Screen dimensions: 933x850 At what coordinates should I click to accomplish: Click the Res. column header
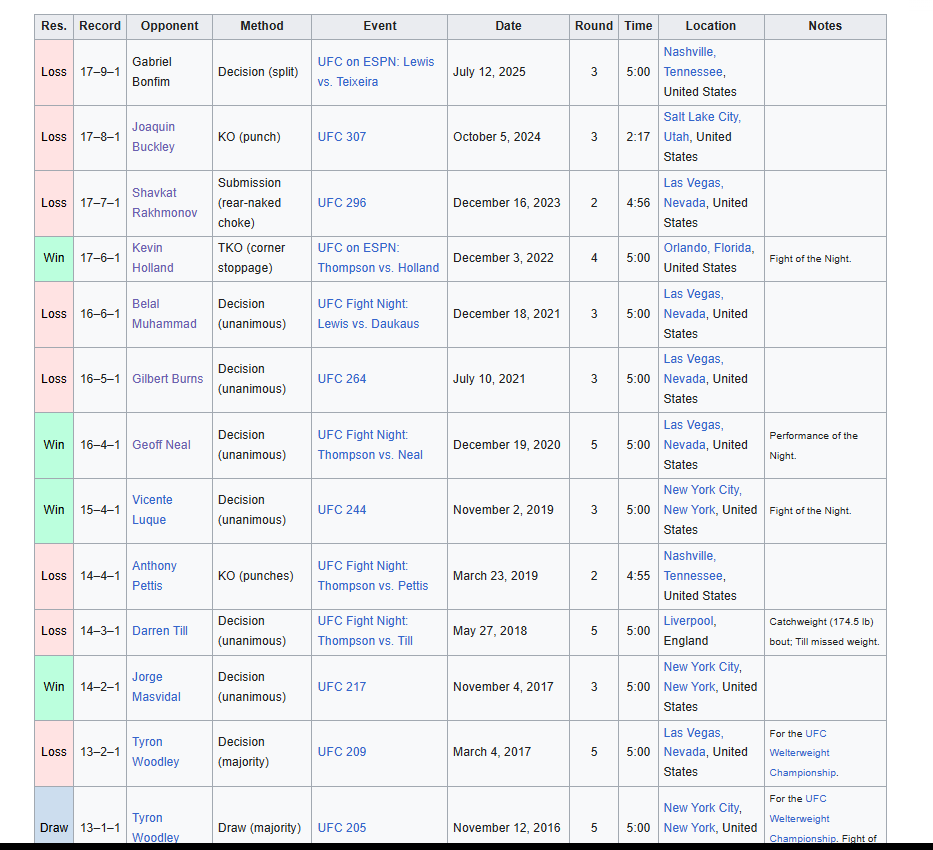click(x=54, y=26)
